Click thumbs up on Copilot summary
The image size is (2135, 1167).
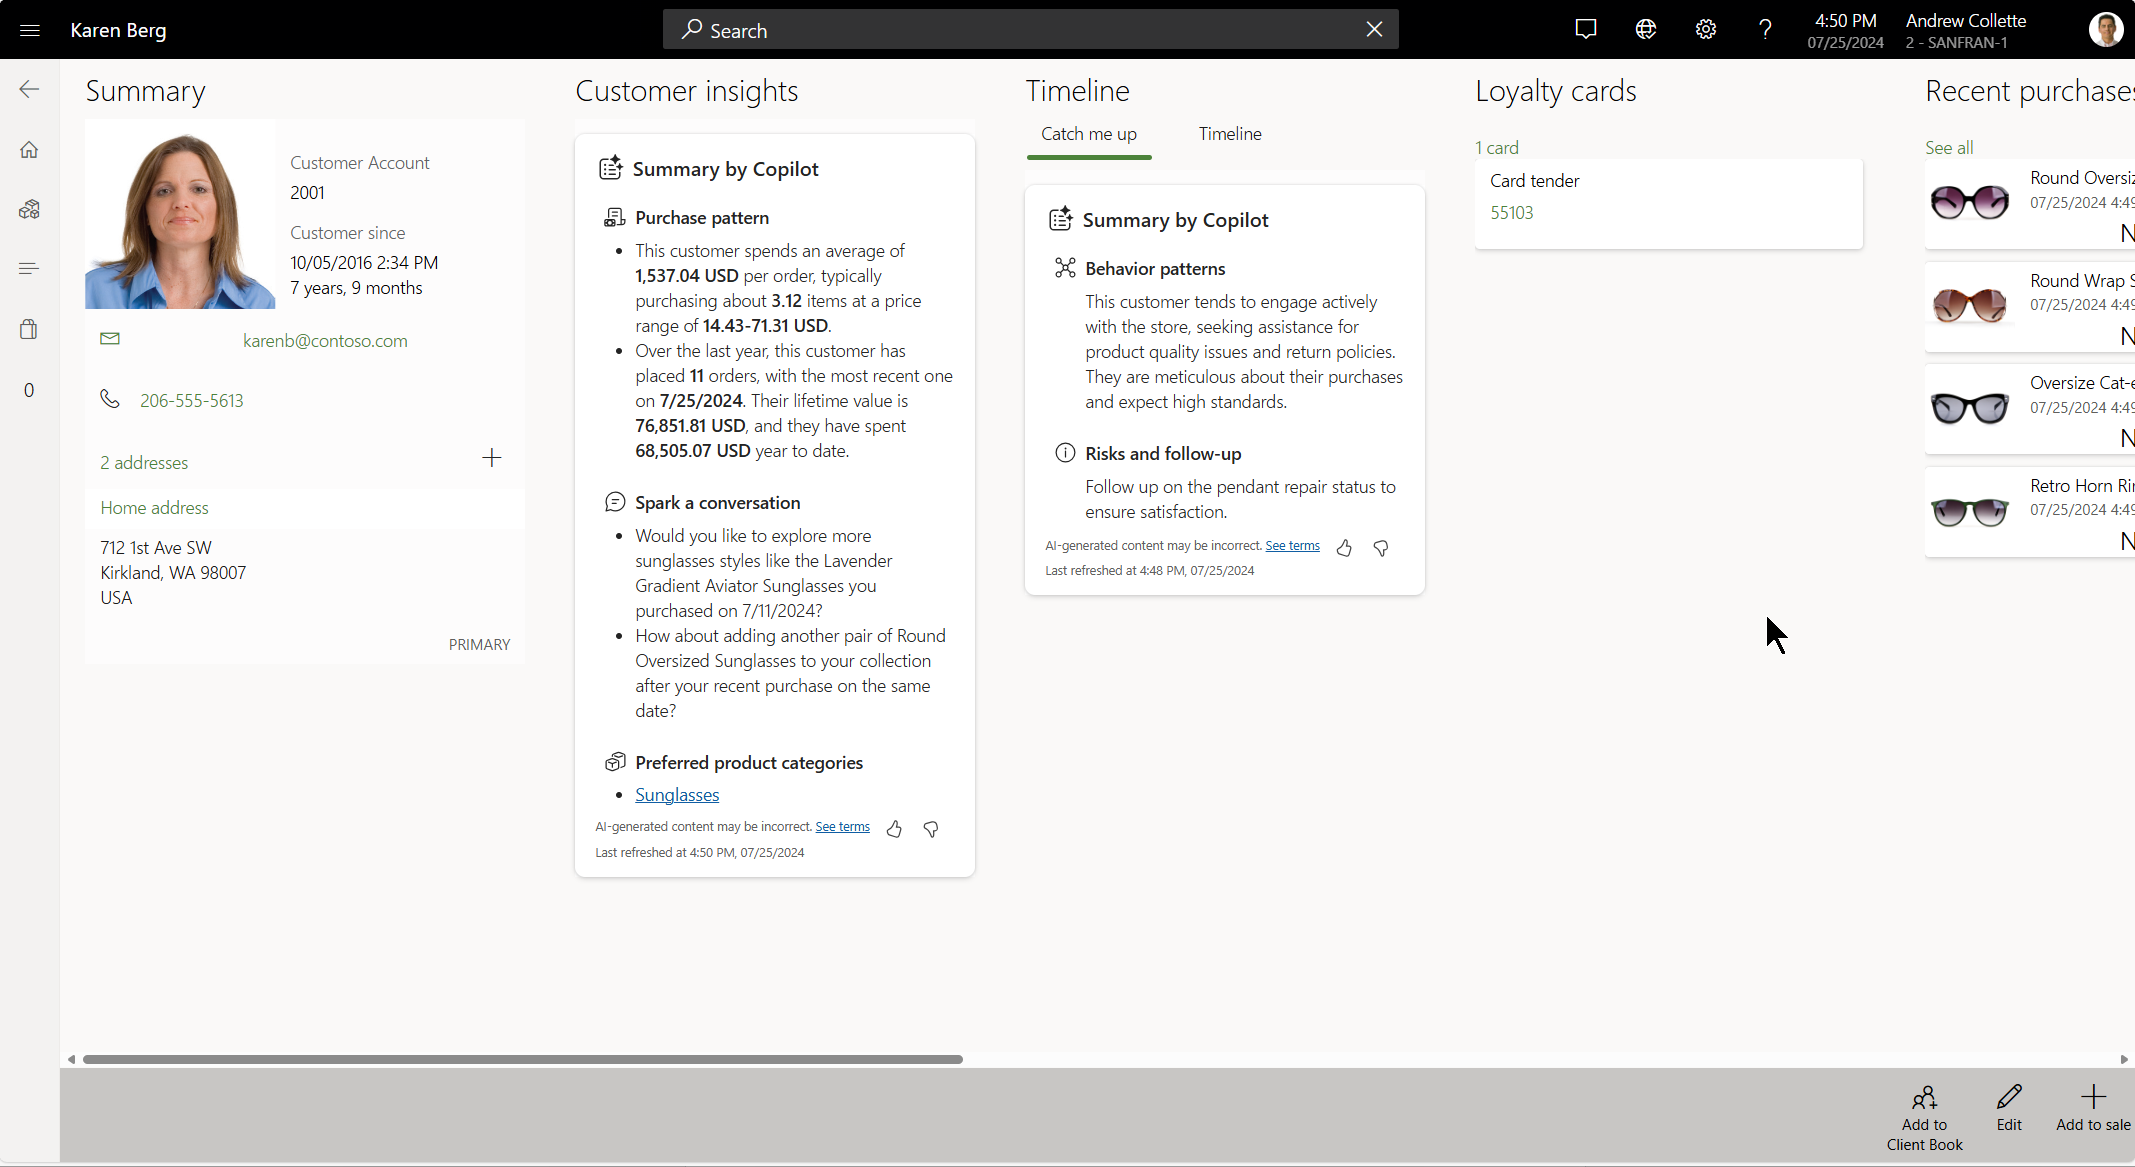pyautogui.click(x=894, y=826)
